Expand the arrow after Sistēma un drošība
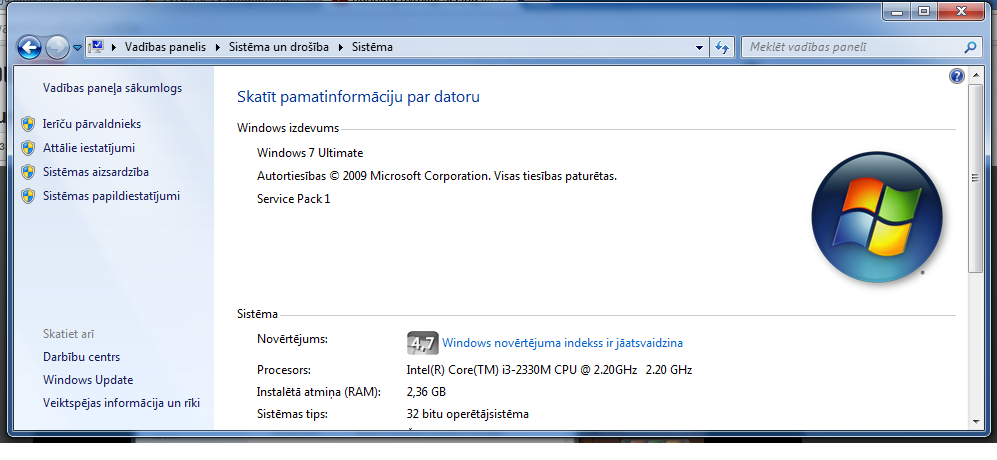997x460 pixels. pos(340,47)
